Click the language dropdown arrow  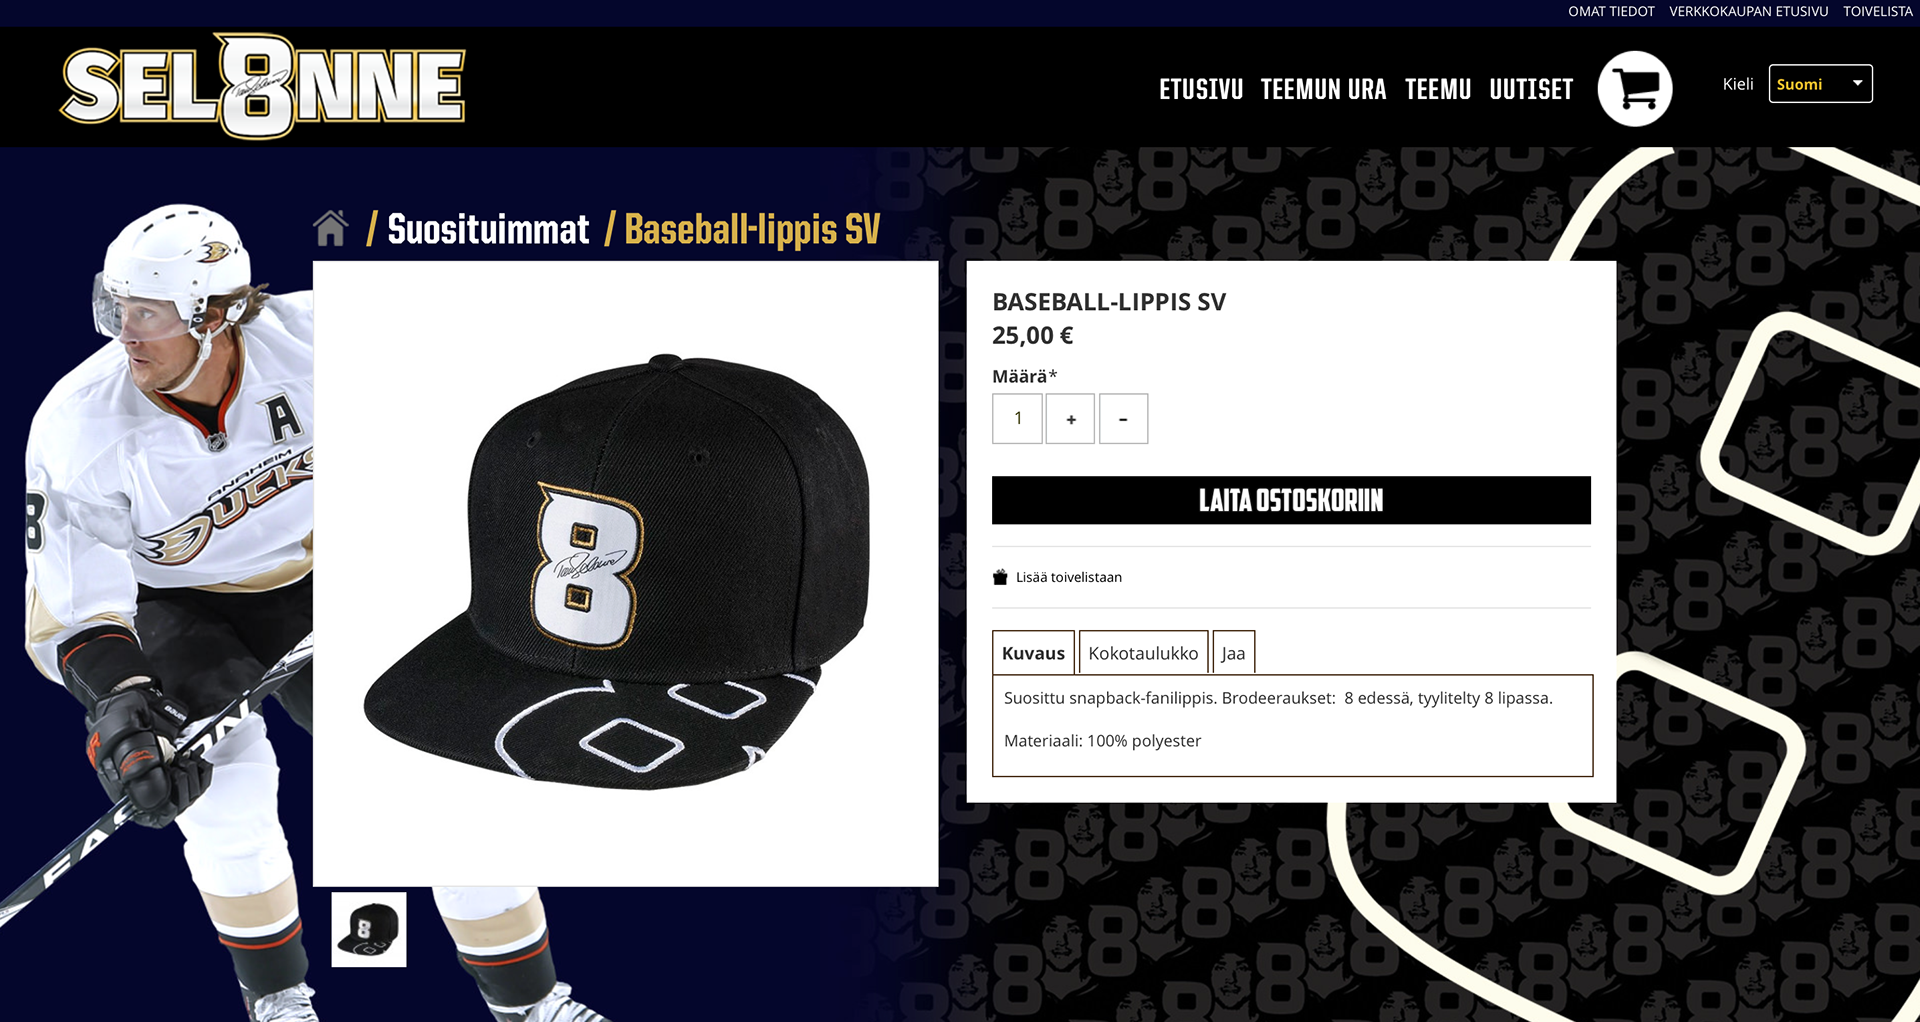pos(1857,83)
